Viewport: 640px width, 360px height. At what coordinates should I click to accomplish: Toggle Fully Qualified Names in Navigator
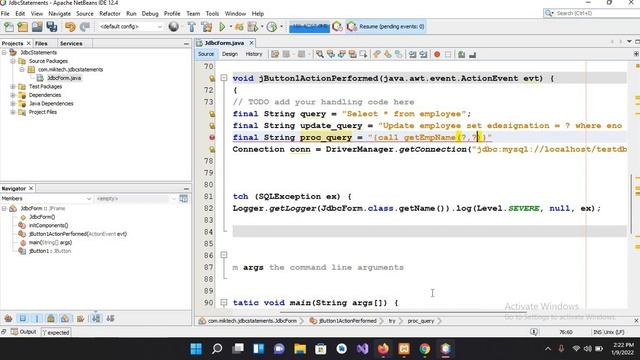pyautogui.click(x=80, y=318)
